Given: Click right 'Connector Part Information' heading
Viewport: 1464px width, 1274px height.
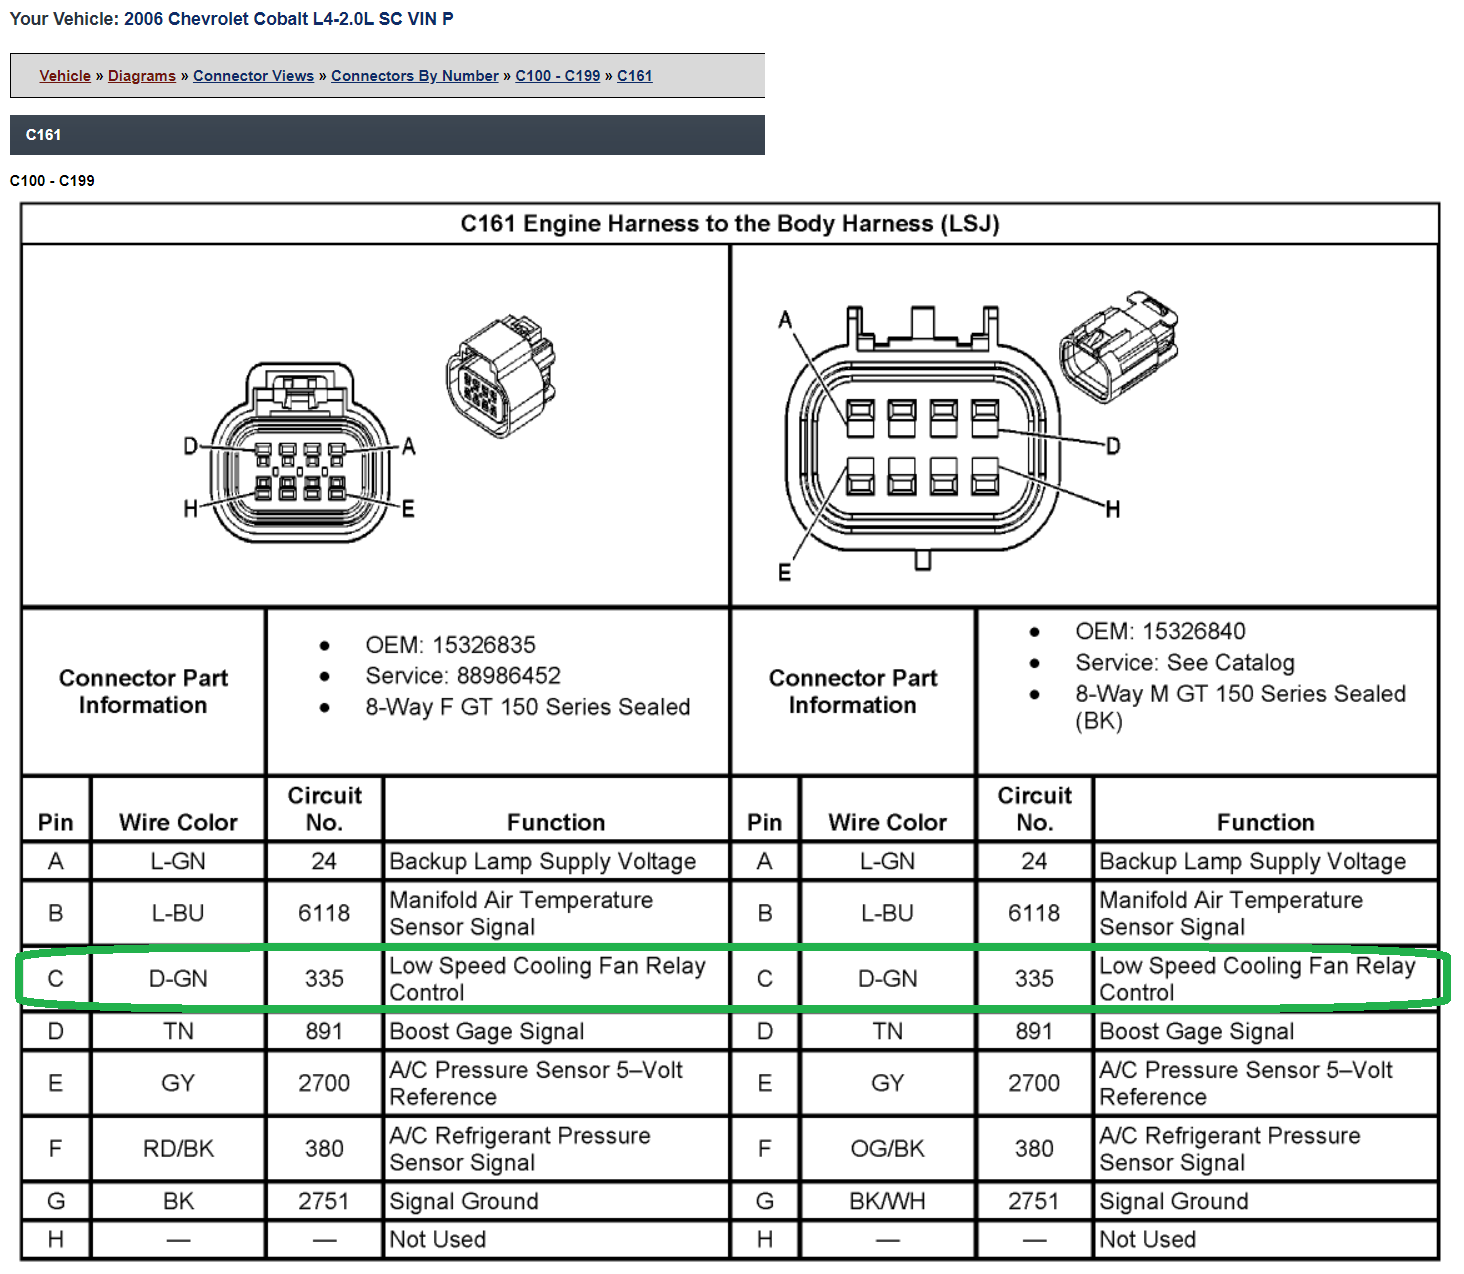Looking at the screenshot, I should click(853, 691).
